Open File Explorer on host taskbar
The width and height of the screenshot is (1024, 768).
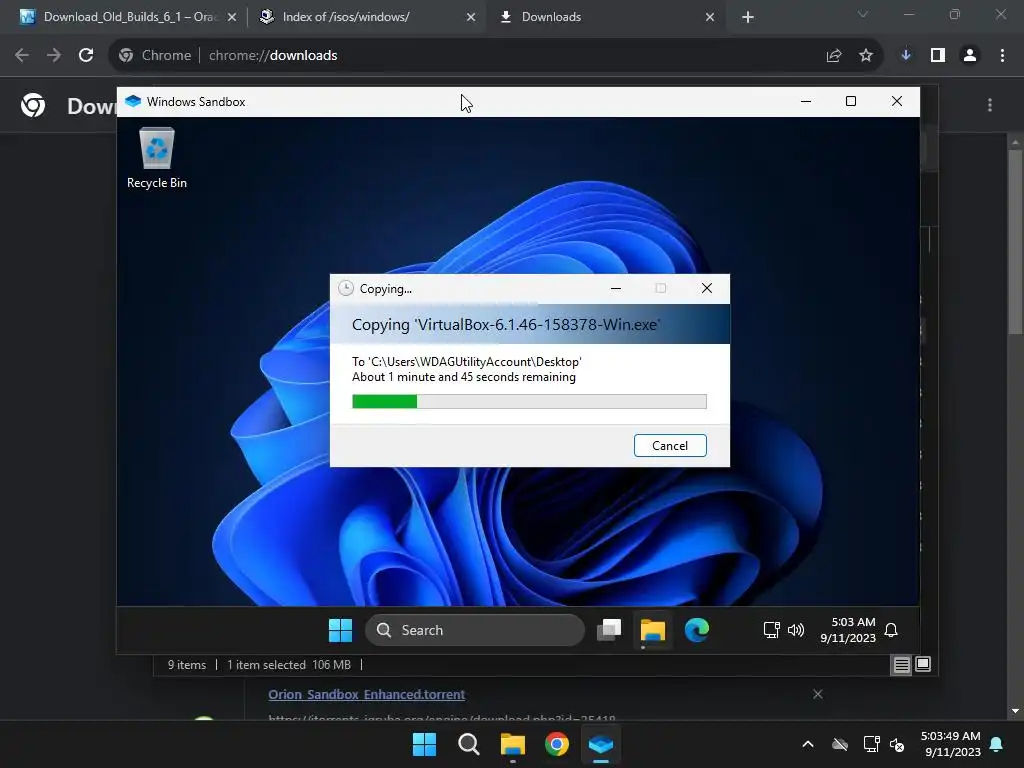point(513,744)
